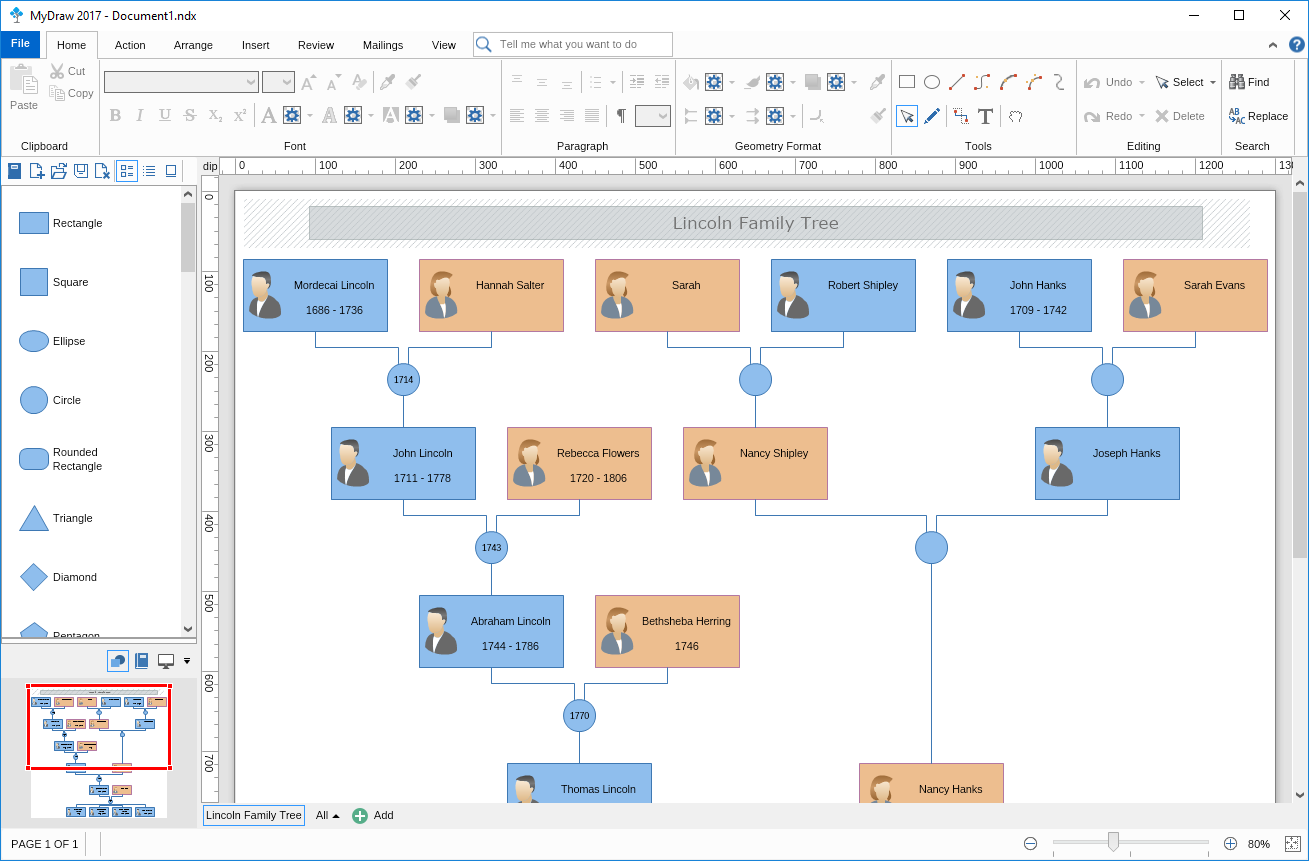Choose the Pencil tool

(x=932, y=116)
